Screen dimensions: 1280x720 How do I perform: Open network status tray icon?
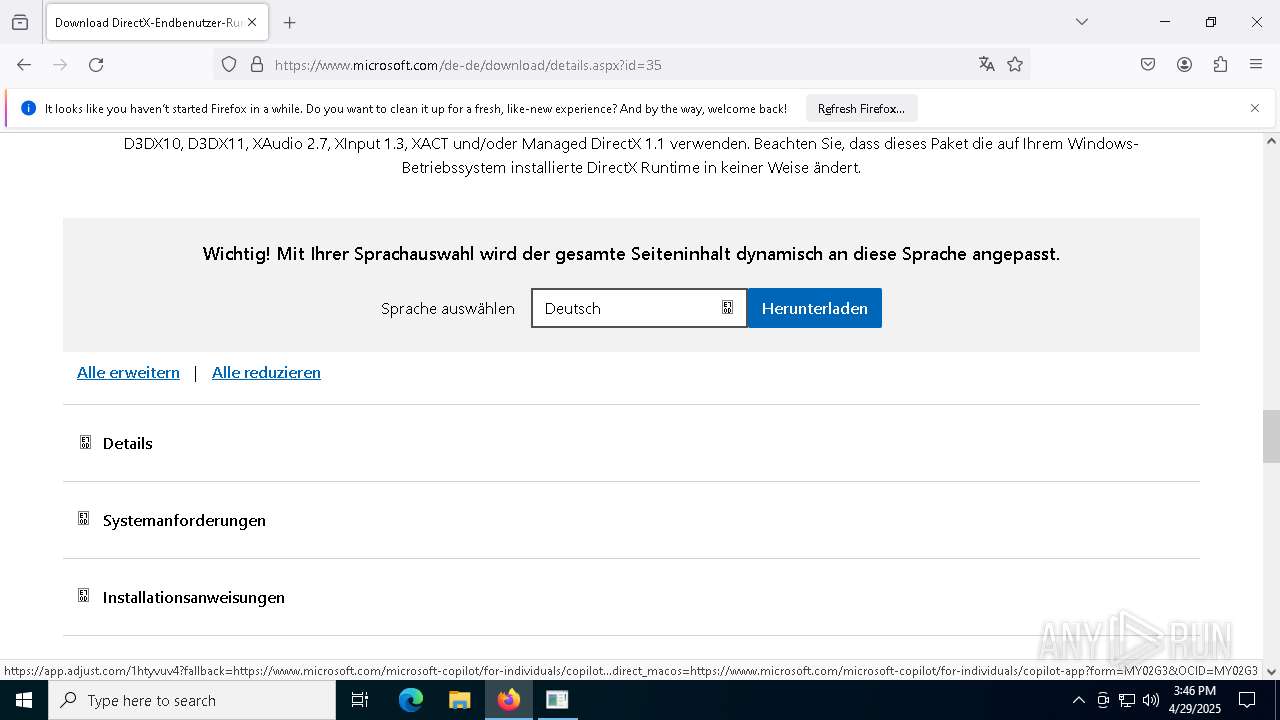pyautogui.click(x=1127, y=700)
